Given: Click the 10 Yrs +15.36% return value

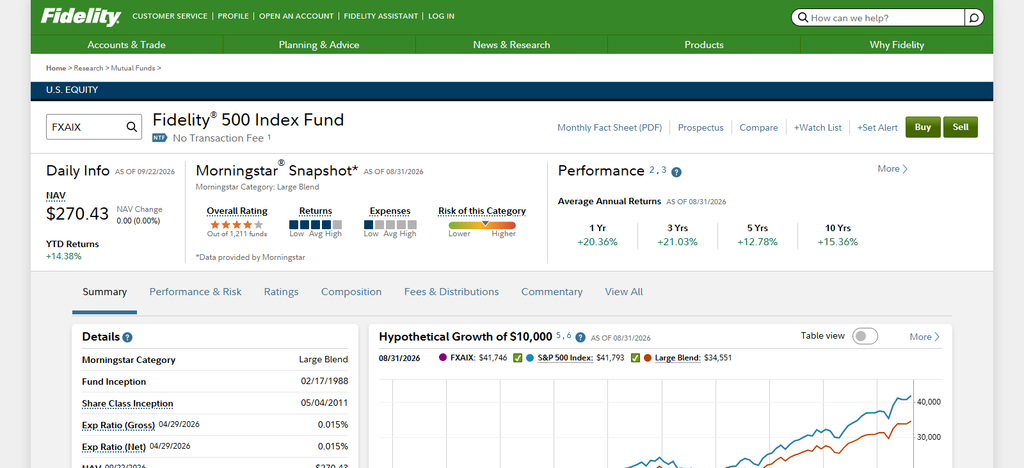Looking at the screenshot, I should coord(837,242).
